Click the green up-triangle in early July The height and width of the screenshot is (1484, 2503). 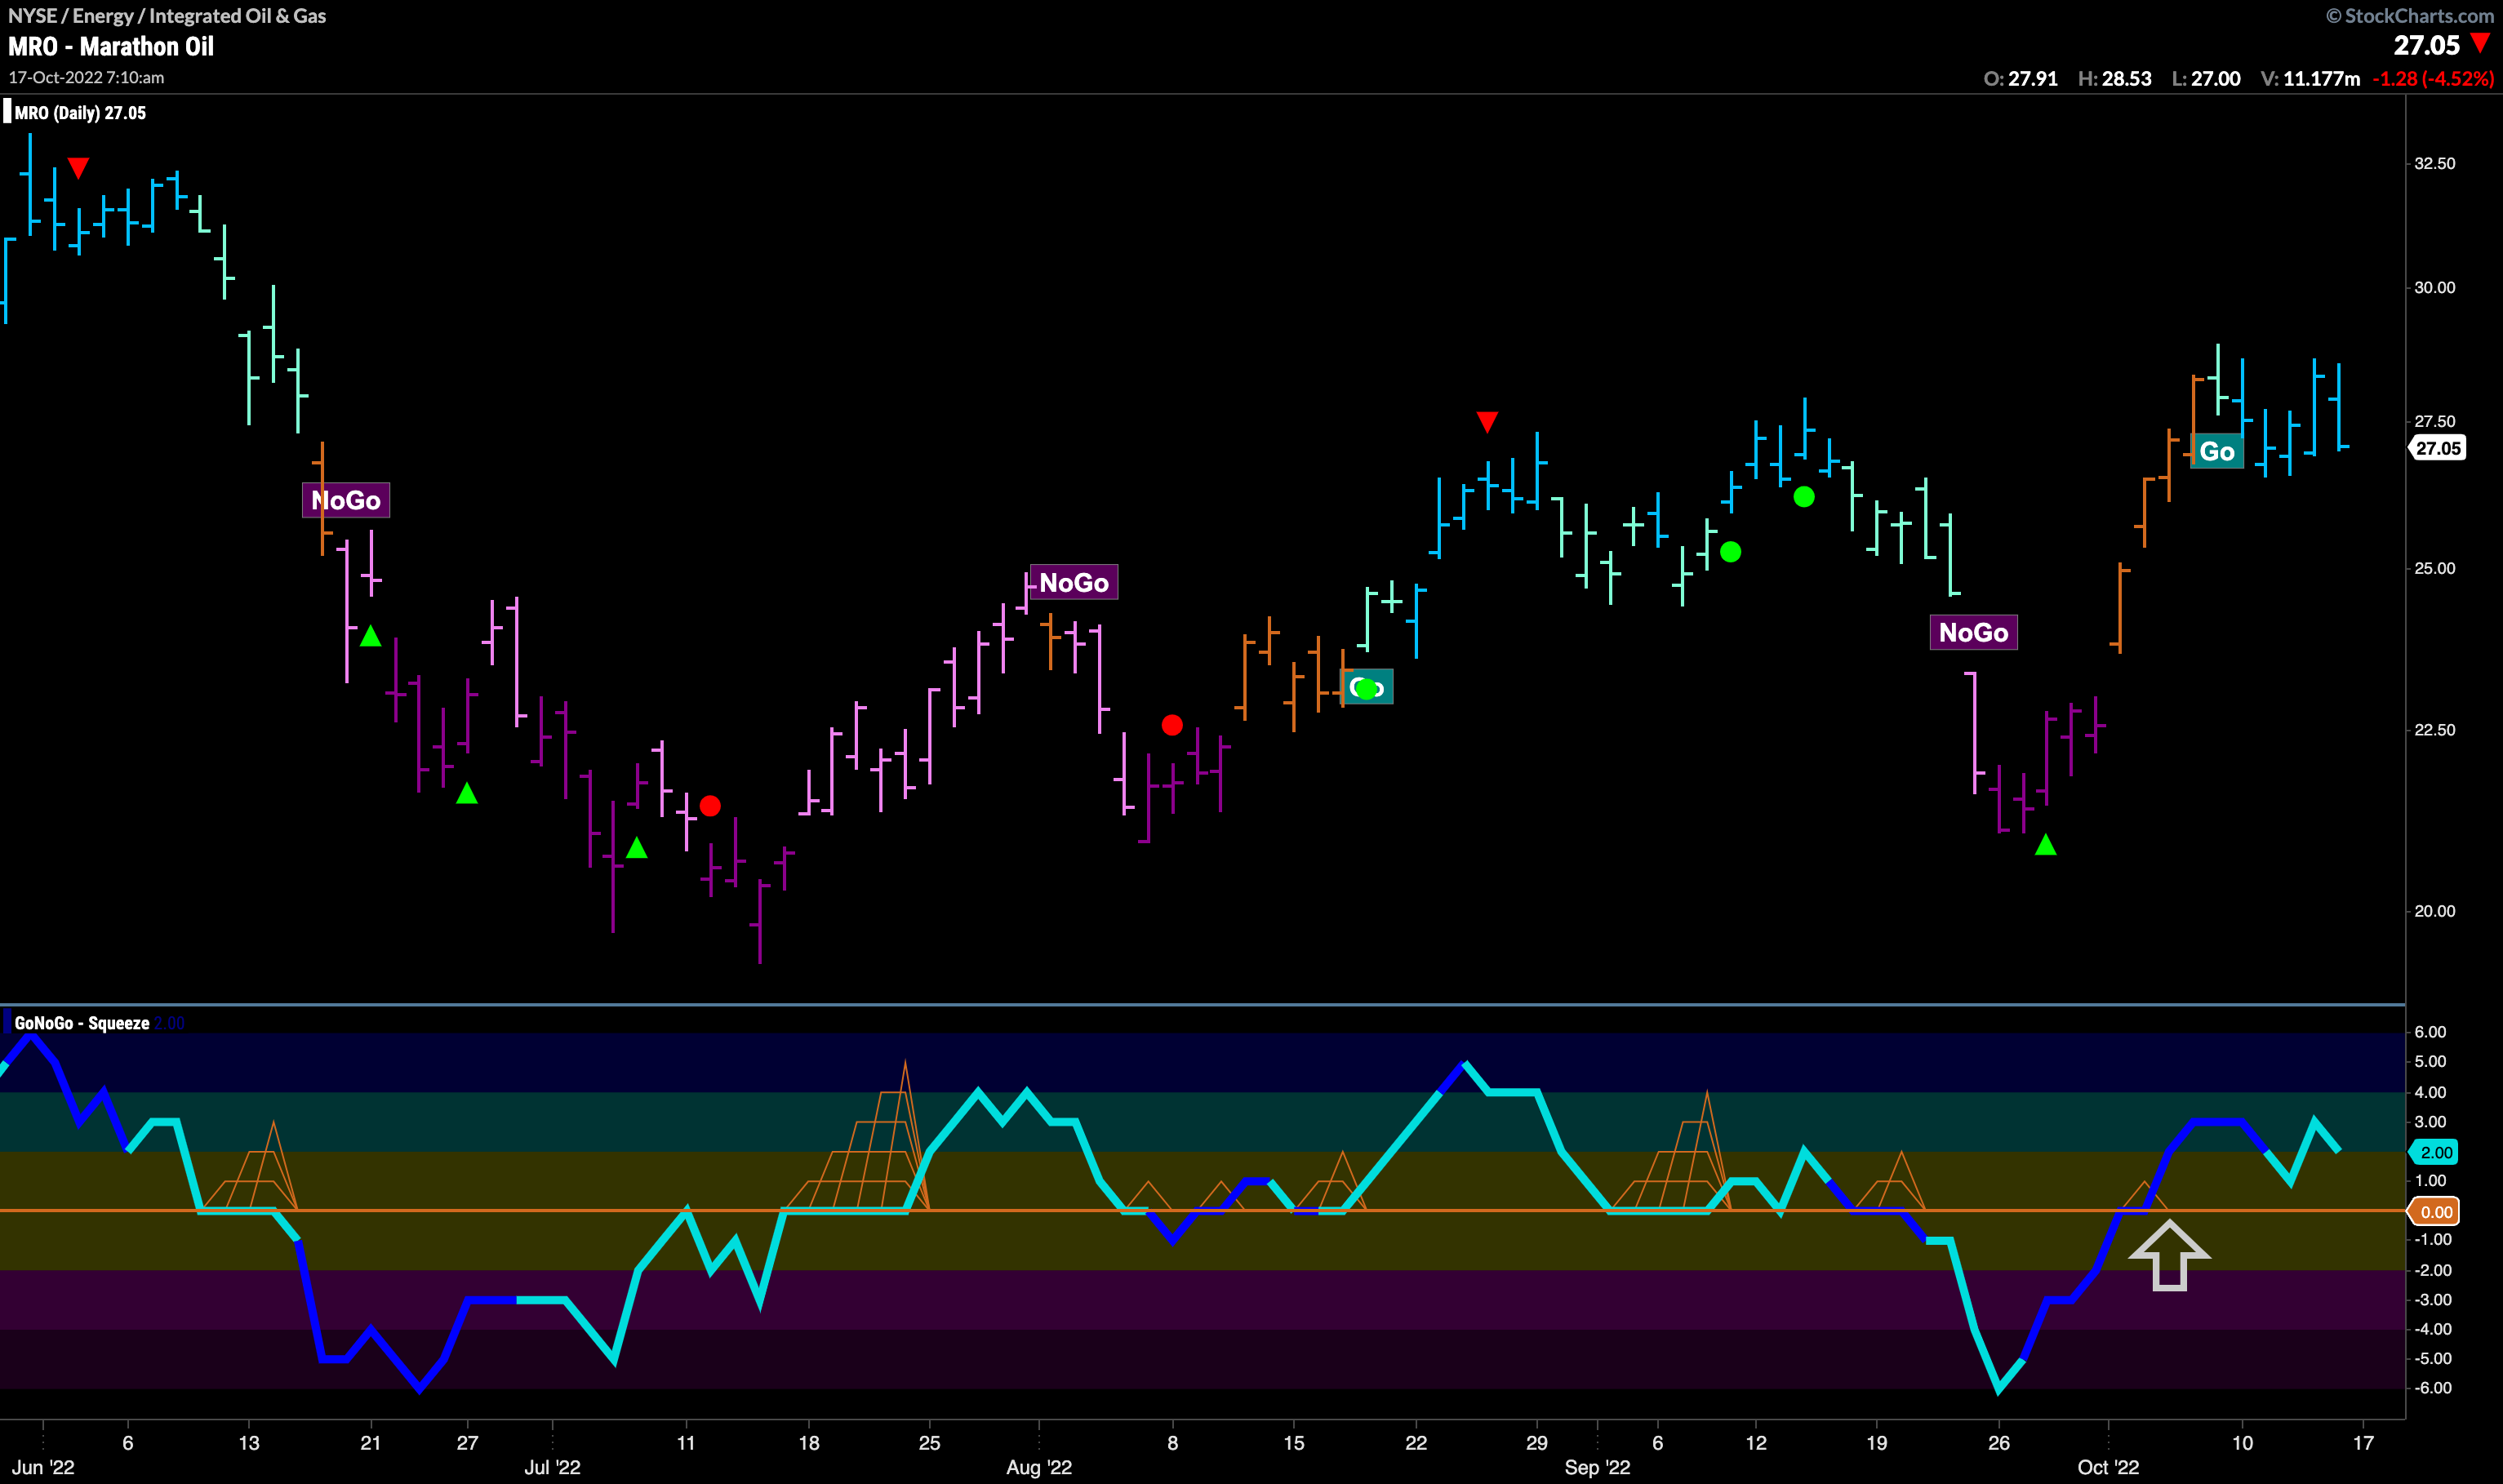tap(637, 848)
